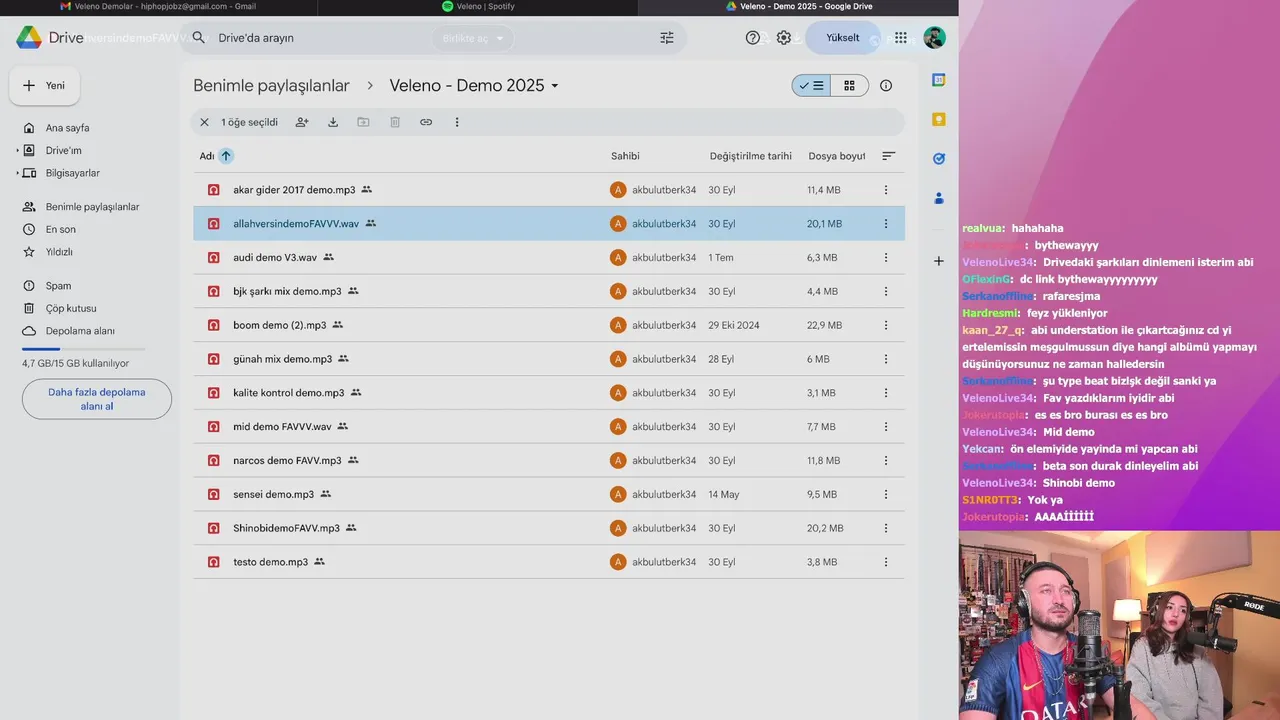Click the webcam video thumbnail
1280x720 pixels.
click(x=1119, y=625)
